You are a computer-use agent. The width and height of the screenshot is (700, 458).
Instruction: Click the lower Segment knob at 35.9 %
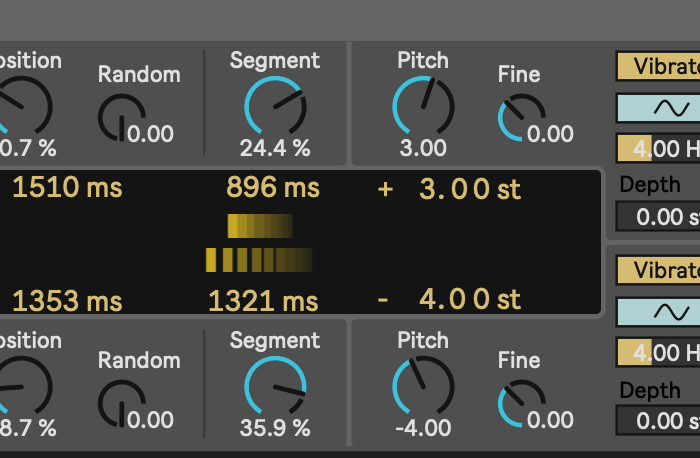coord(275,387)
